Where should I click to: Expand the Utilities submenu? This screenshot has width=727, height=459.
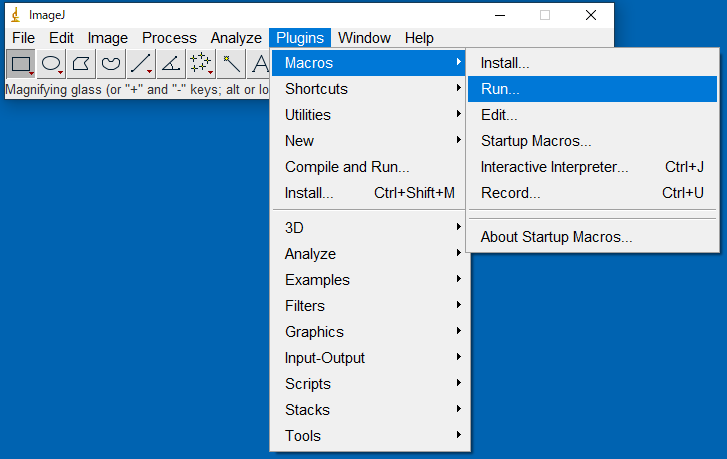coord(370,115)
